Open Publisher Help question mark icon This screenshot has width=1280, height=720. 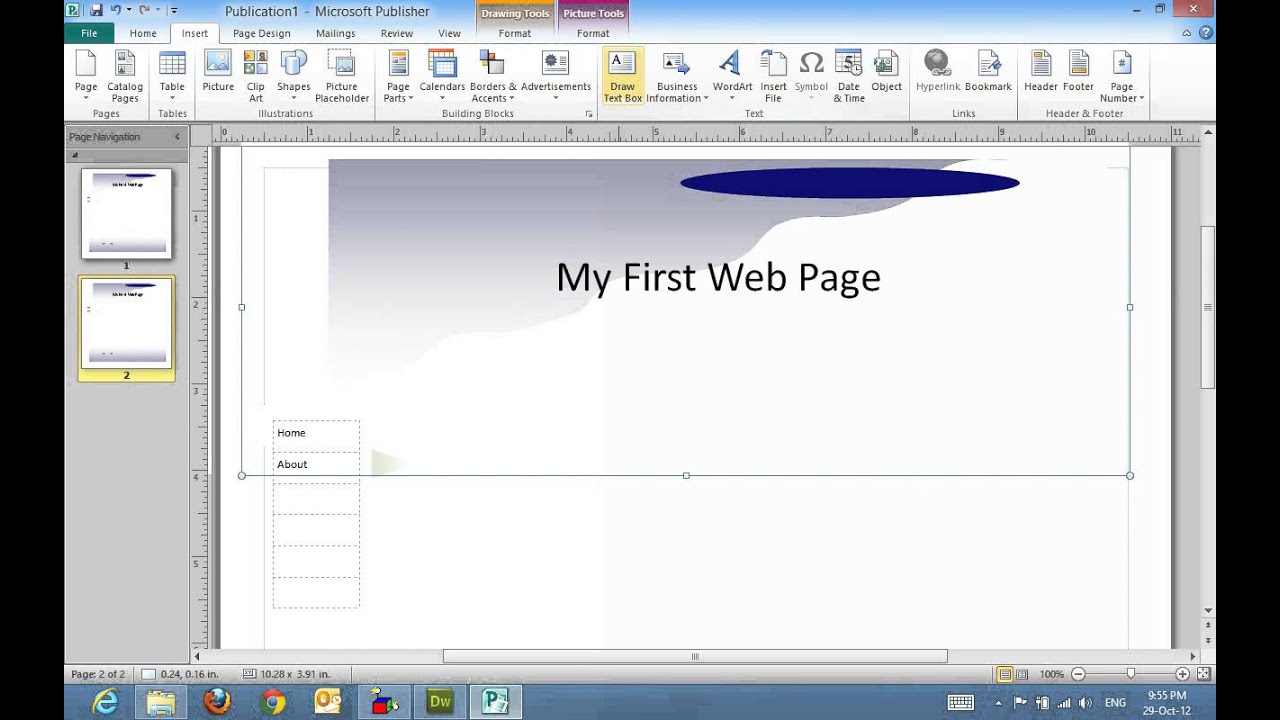coord(1206,33)
